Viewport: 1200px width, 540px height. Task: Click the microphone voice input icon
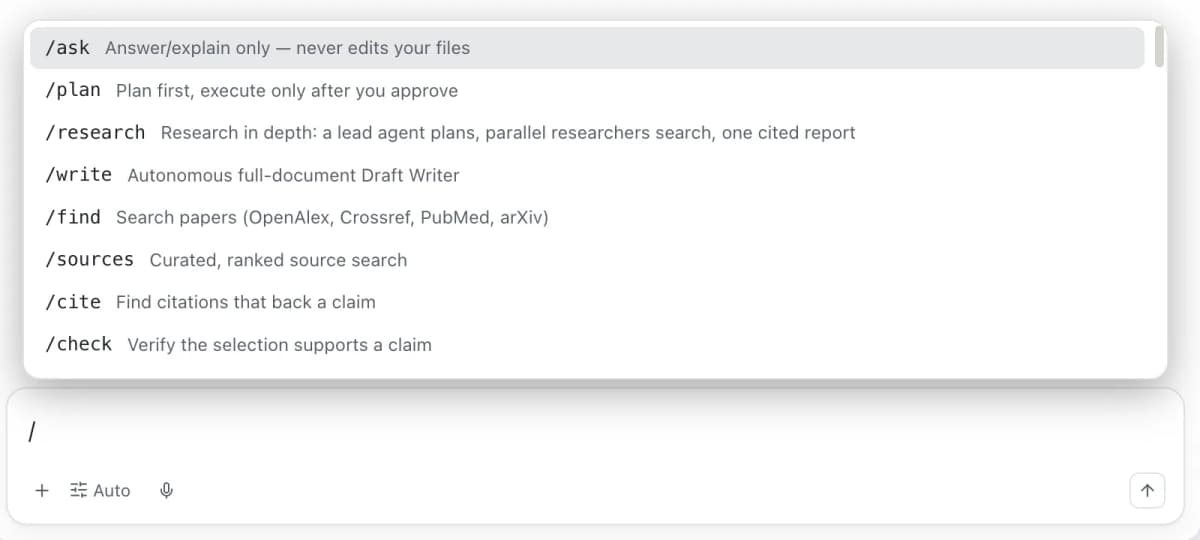coord(167,491)
